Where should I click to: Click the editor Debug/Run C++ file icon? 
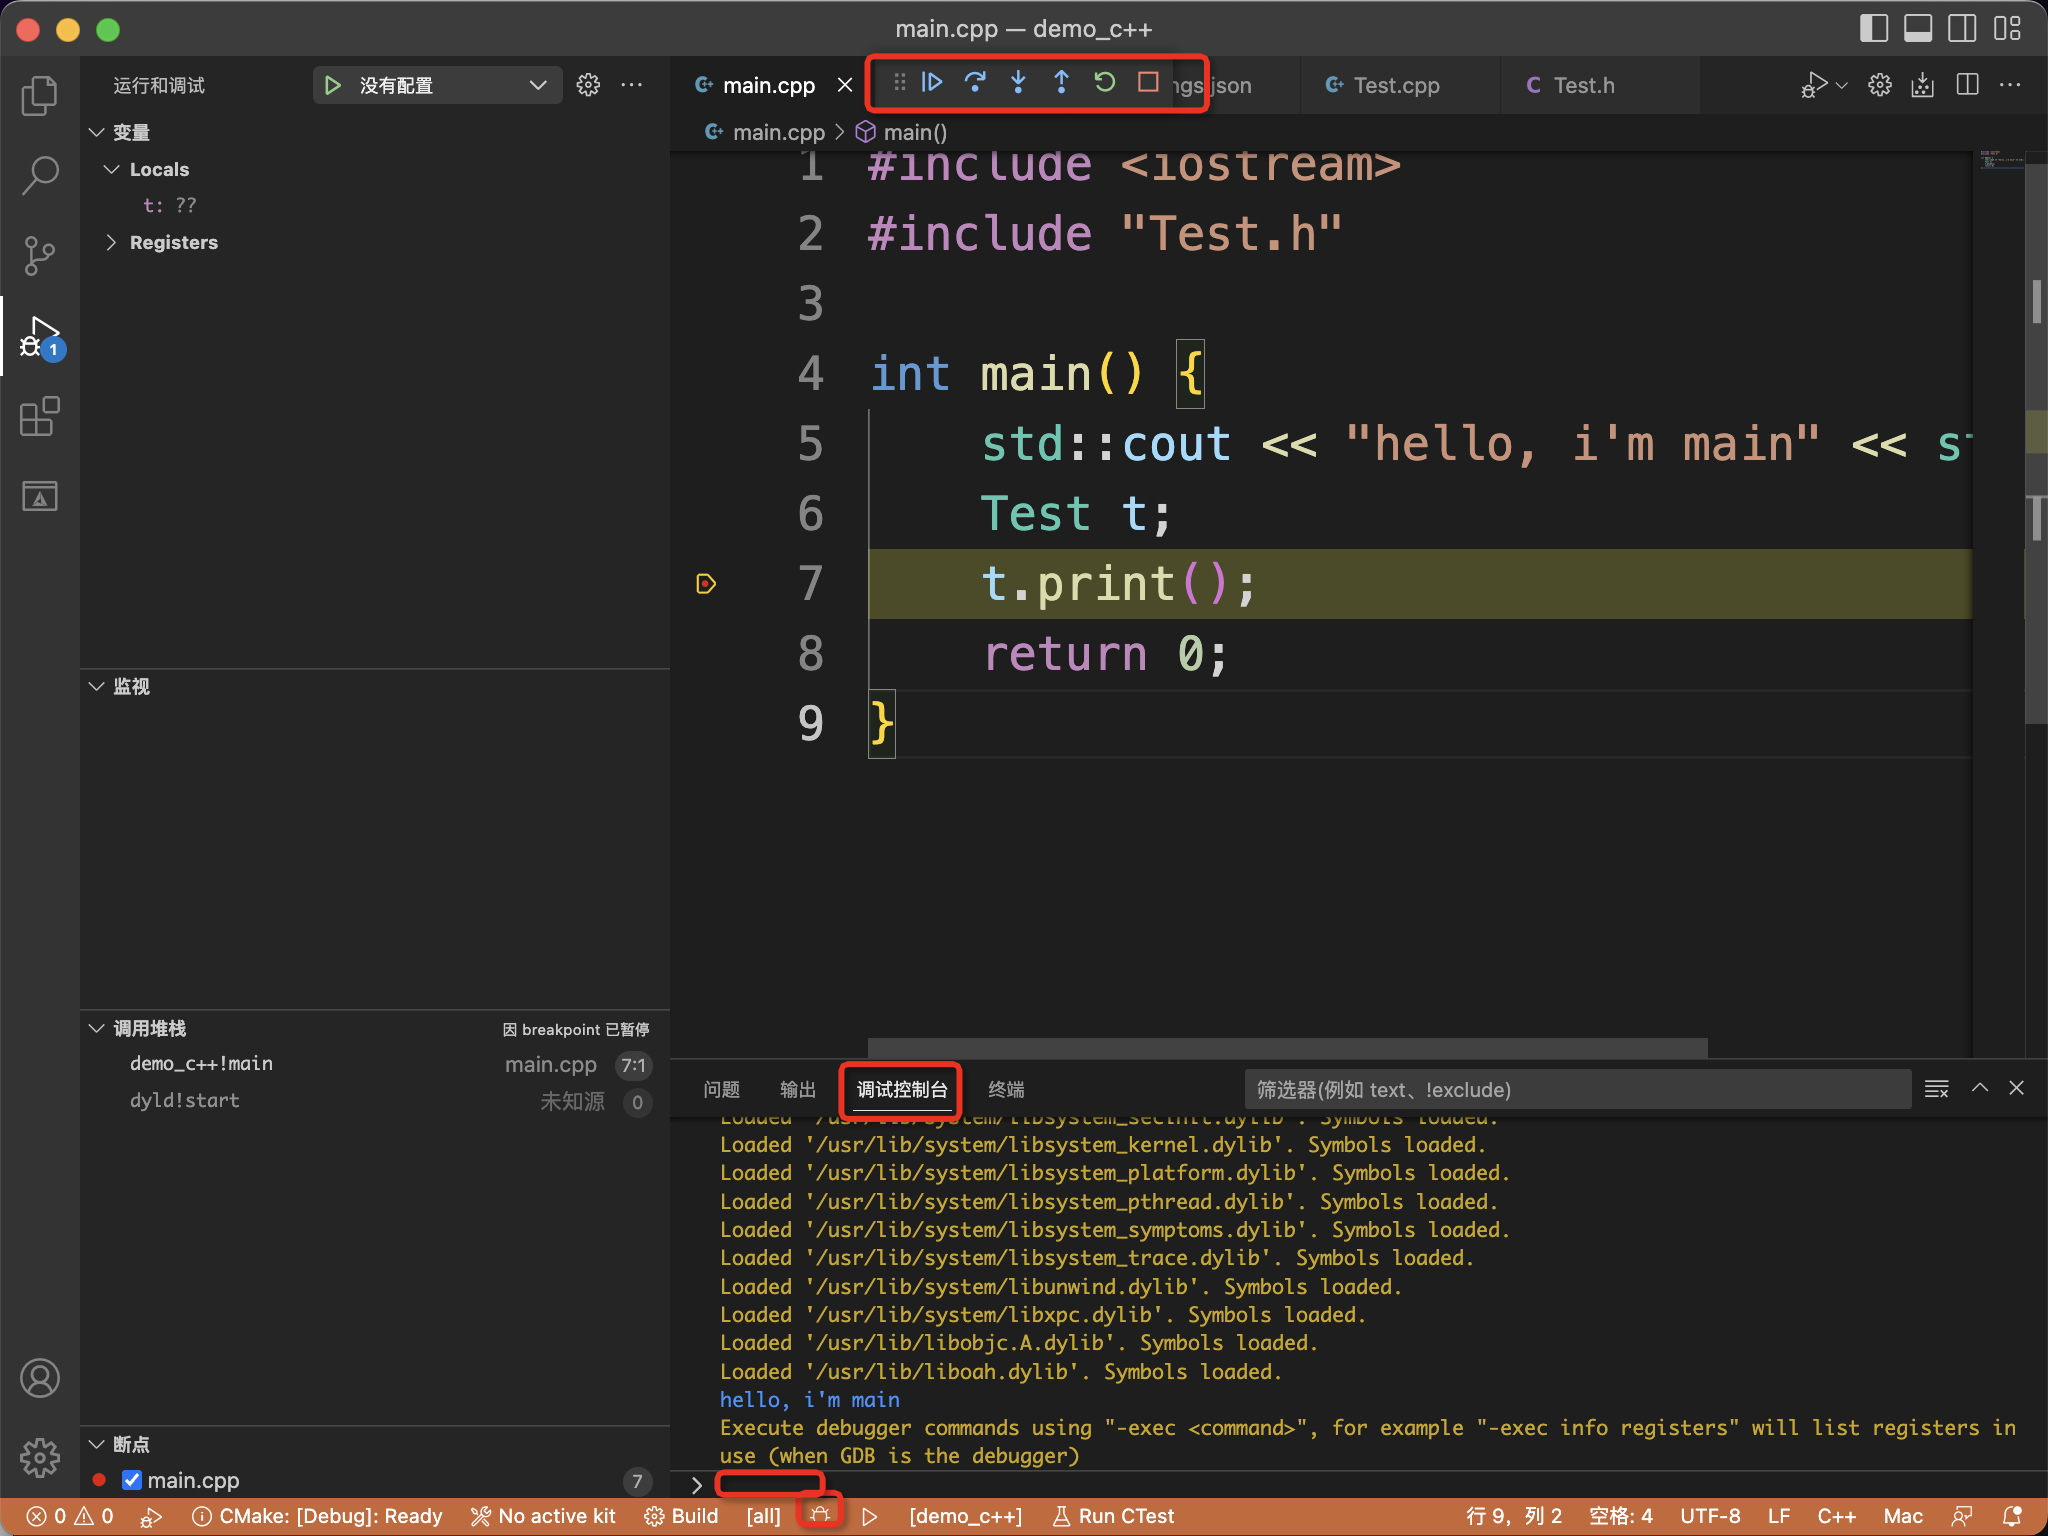point(1814,85)
